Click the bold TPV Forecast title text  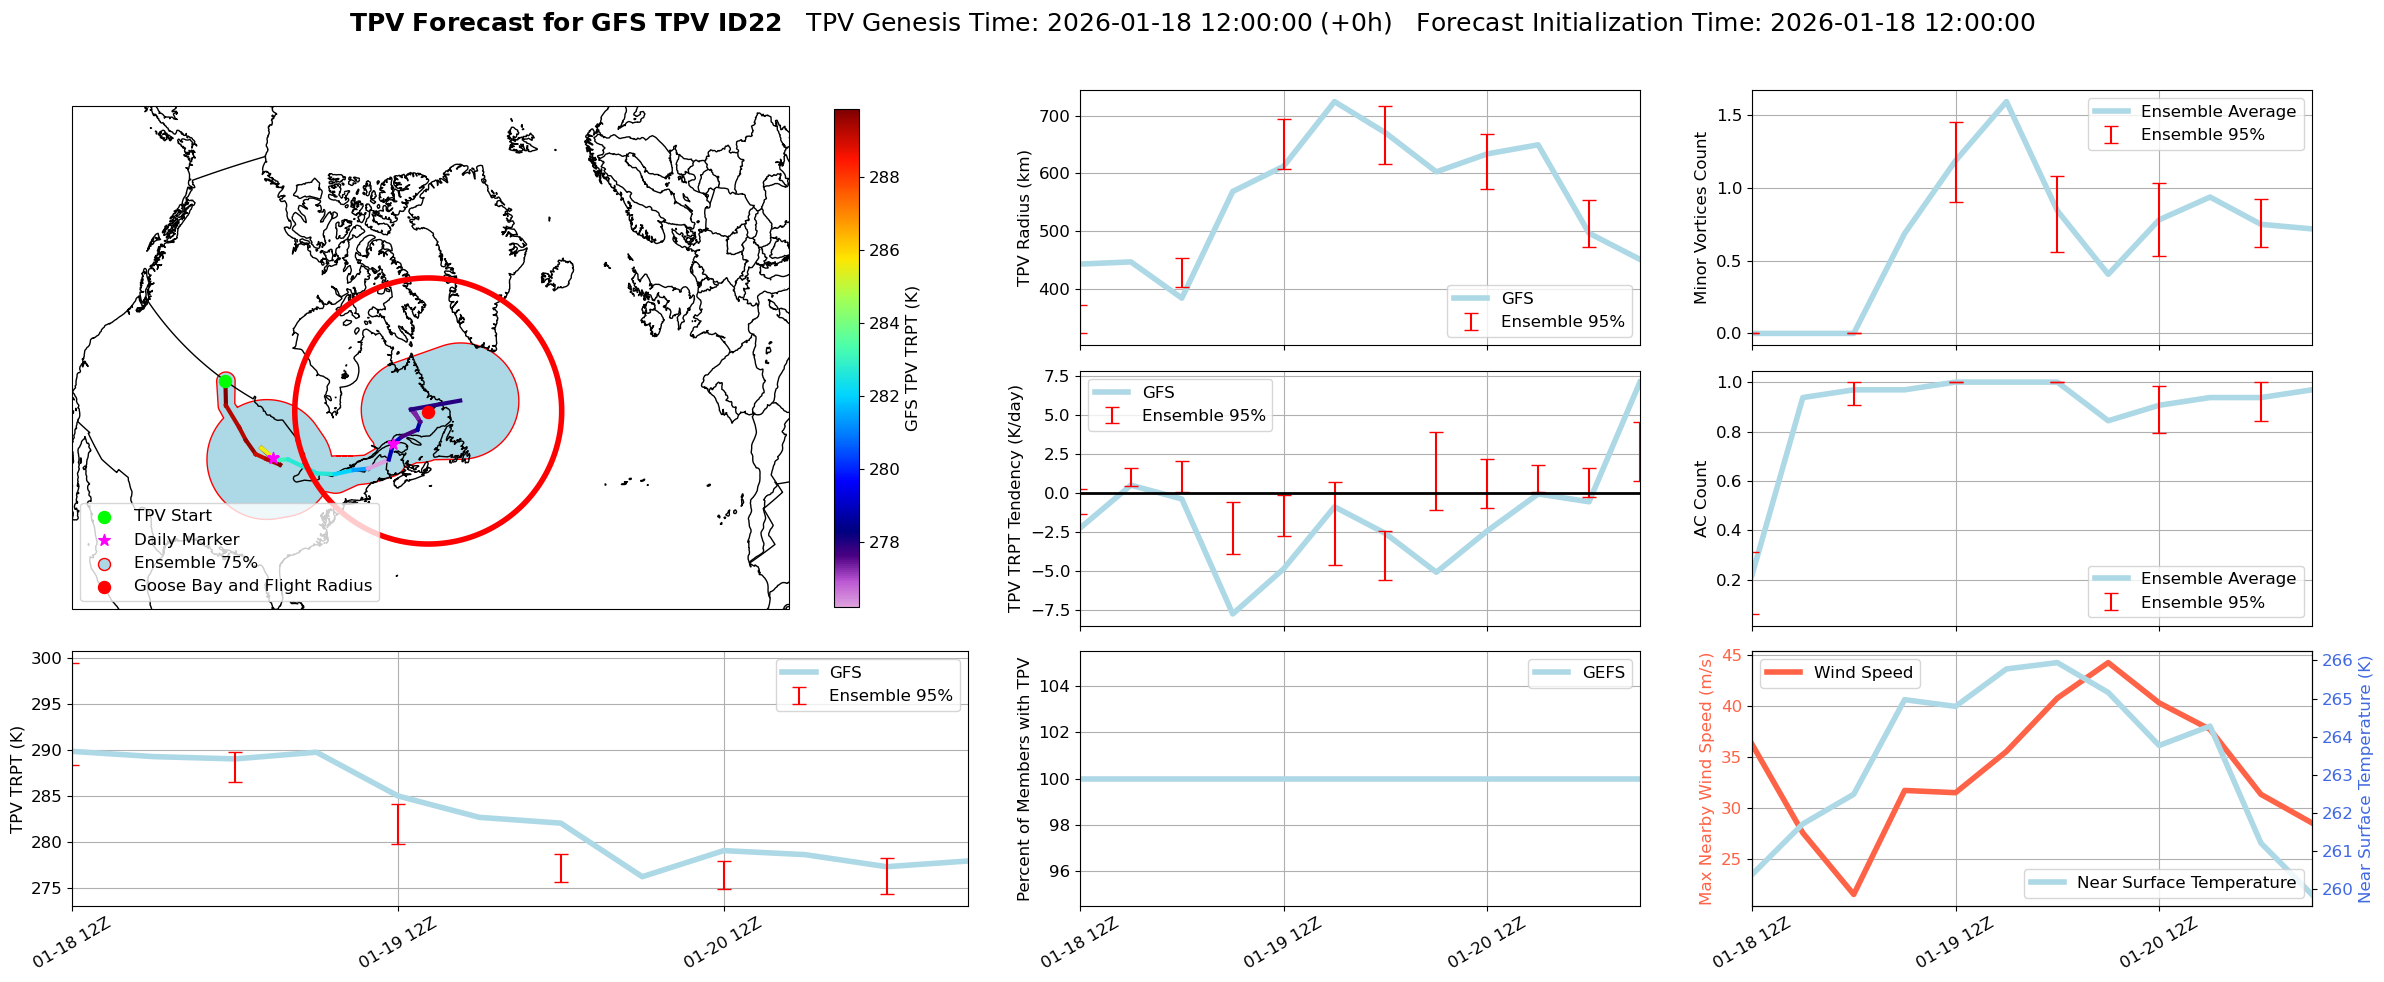click(565, 23)
